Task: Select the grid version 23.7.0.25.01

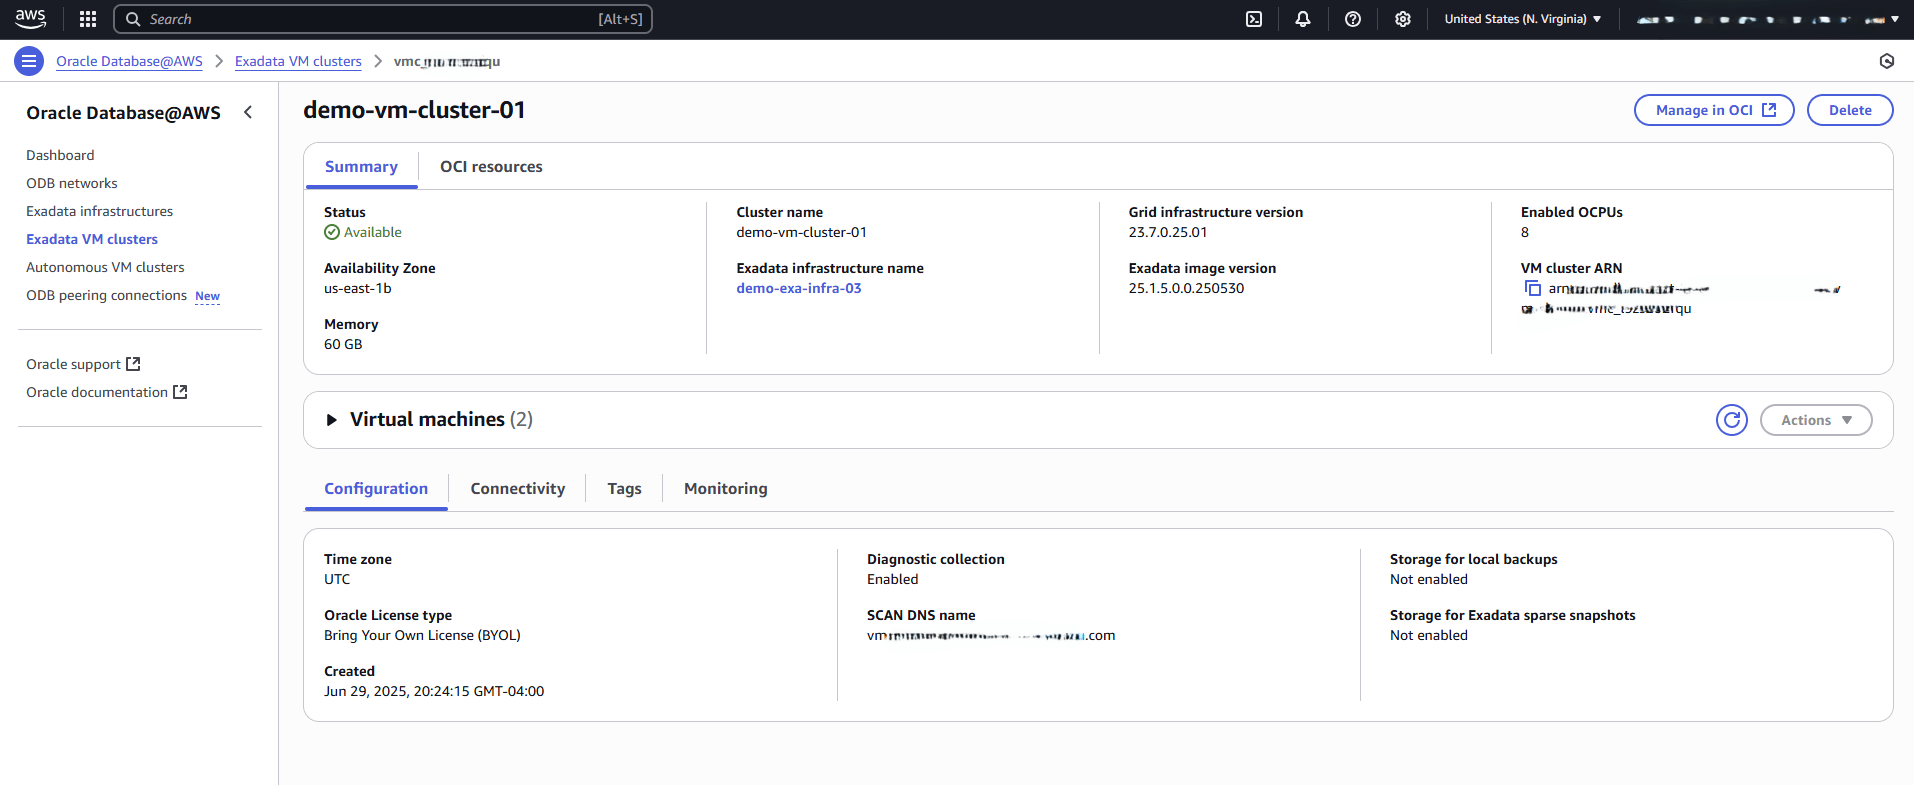Action: (1168, 232)
